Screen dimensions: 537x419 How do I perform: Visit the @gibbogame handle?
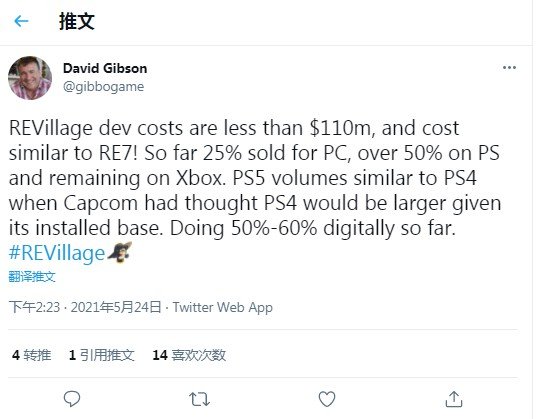tap(103, 86)
